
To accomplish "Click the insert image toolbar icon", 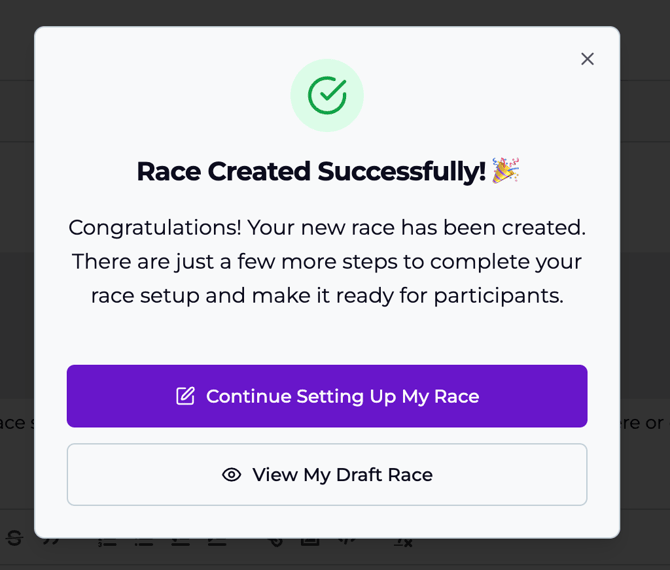I will tap(310, 541).
